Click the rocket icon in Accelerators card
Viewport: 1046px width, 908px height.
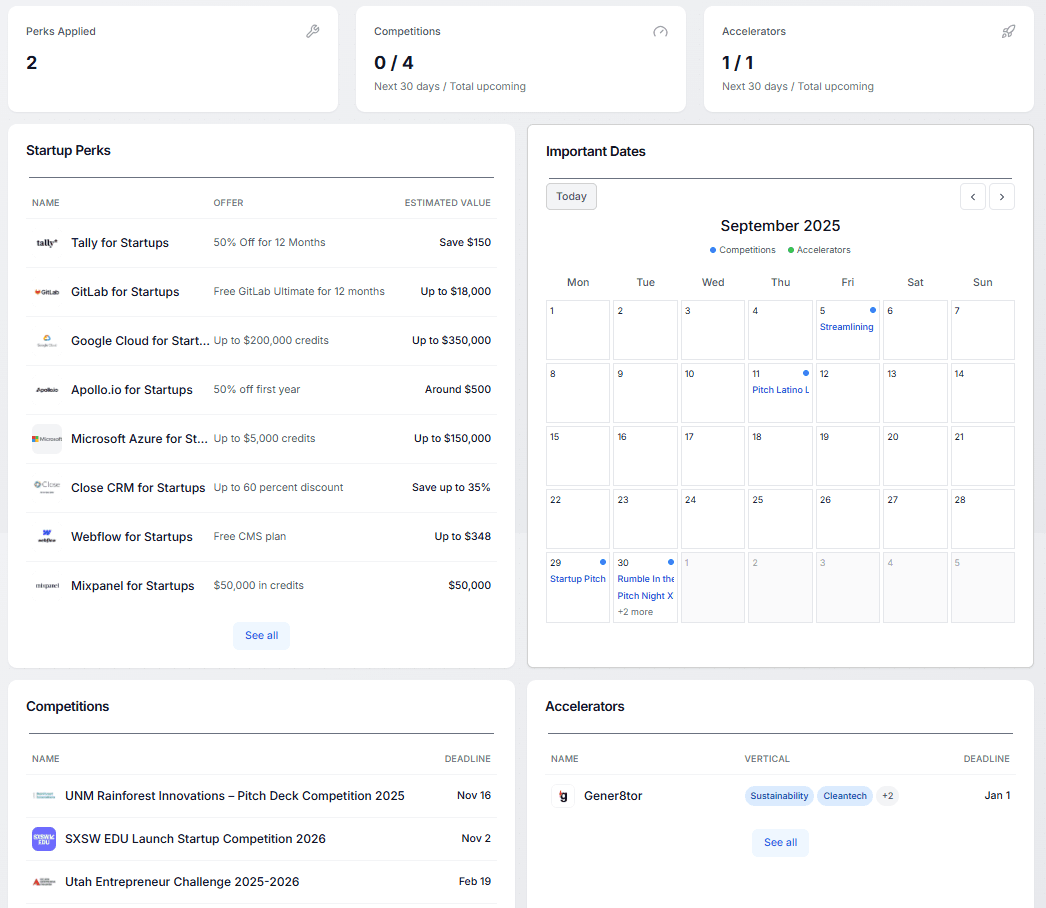pos(1008,31)
